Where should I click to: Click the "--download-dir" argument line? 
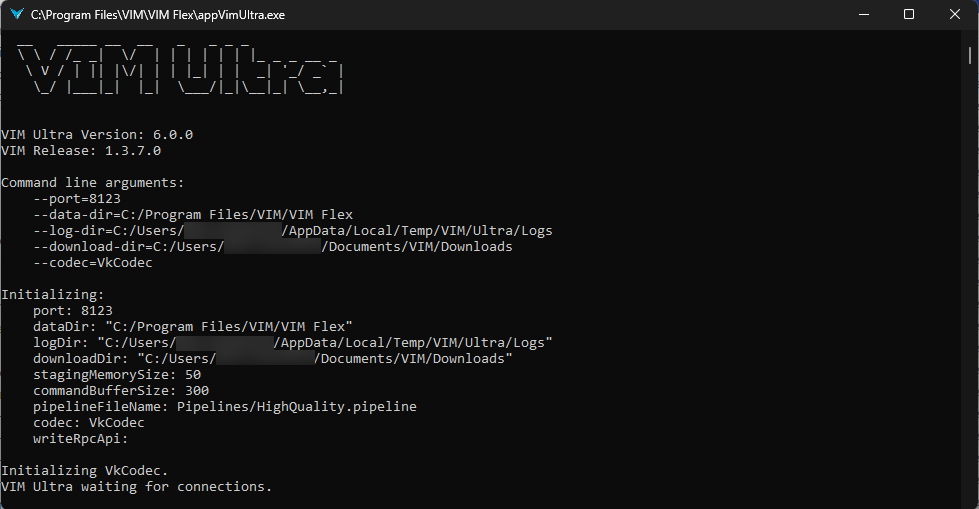[x=272, y=247]
